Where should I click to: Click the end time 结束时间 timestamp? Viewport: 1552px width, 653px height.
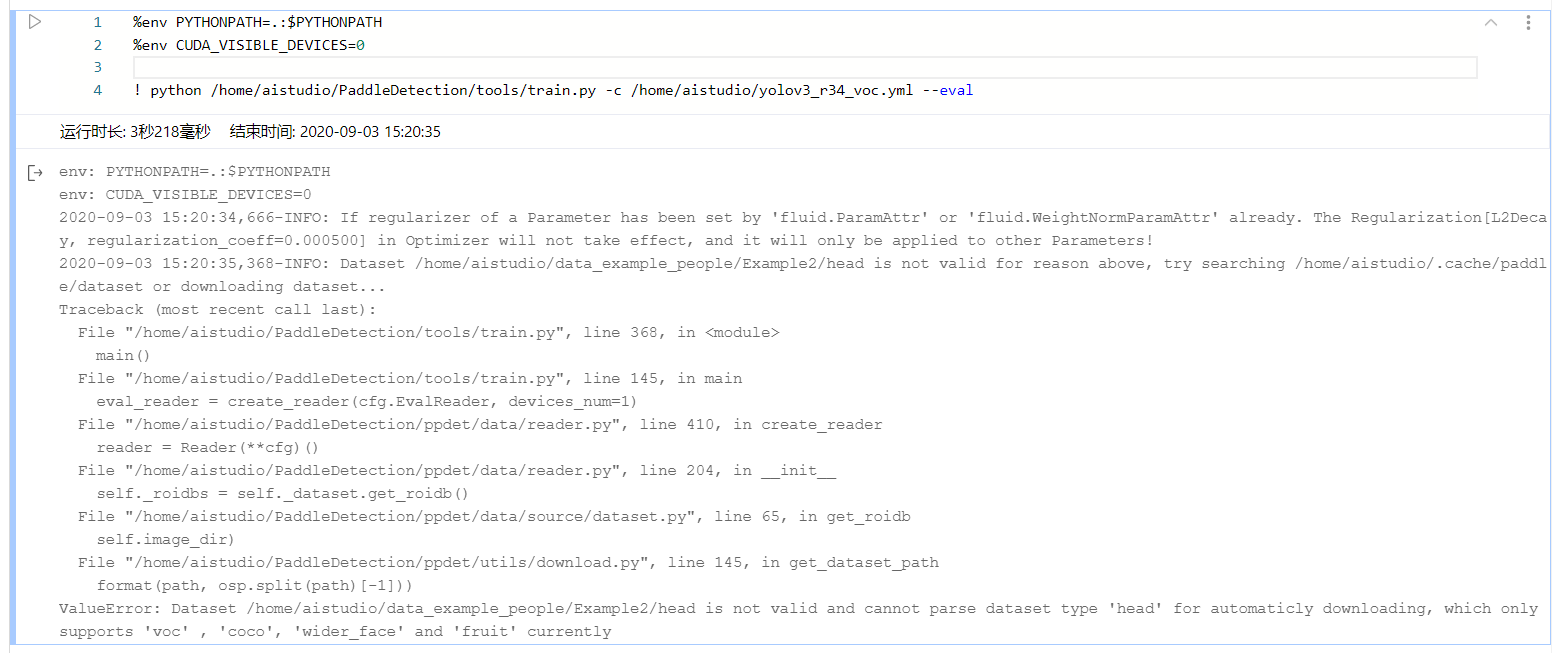tap(335, 132)
